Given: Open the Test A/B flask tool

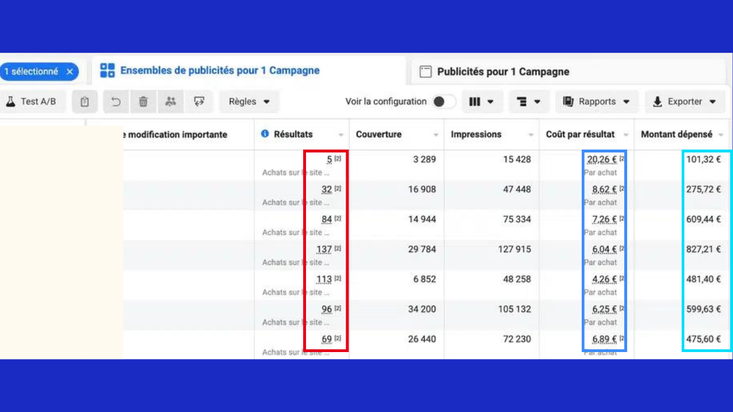Looking at the screenshot, I should coord(32,101).
